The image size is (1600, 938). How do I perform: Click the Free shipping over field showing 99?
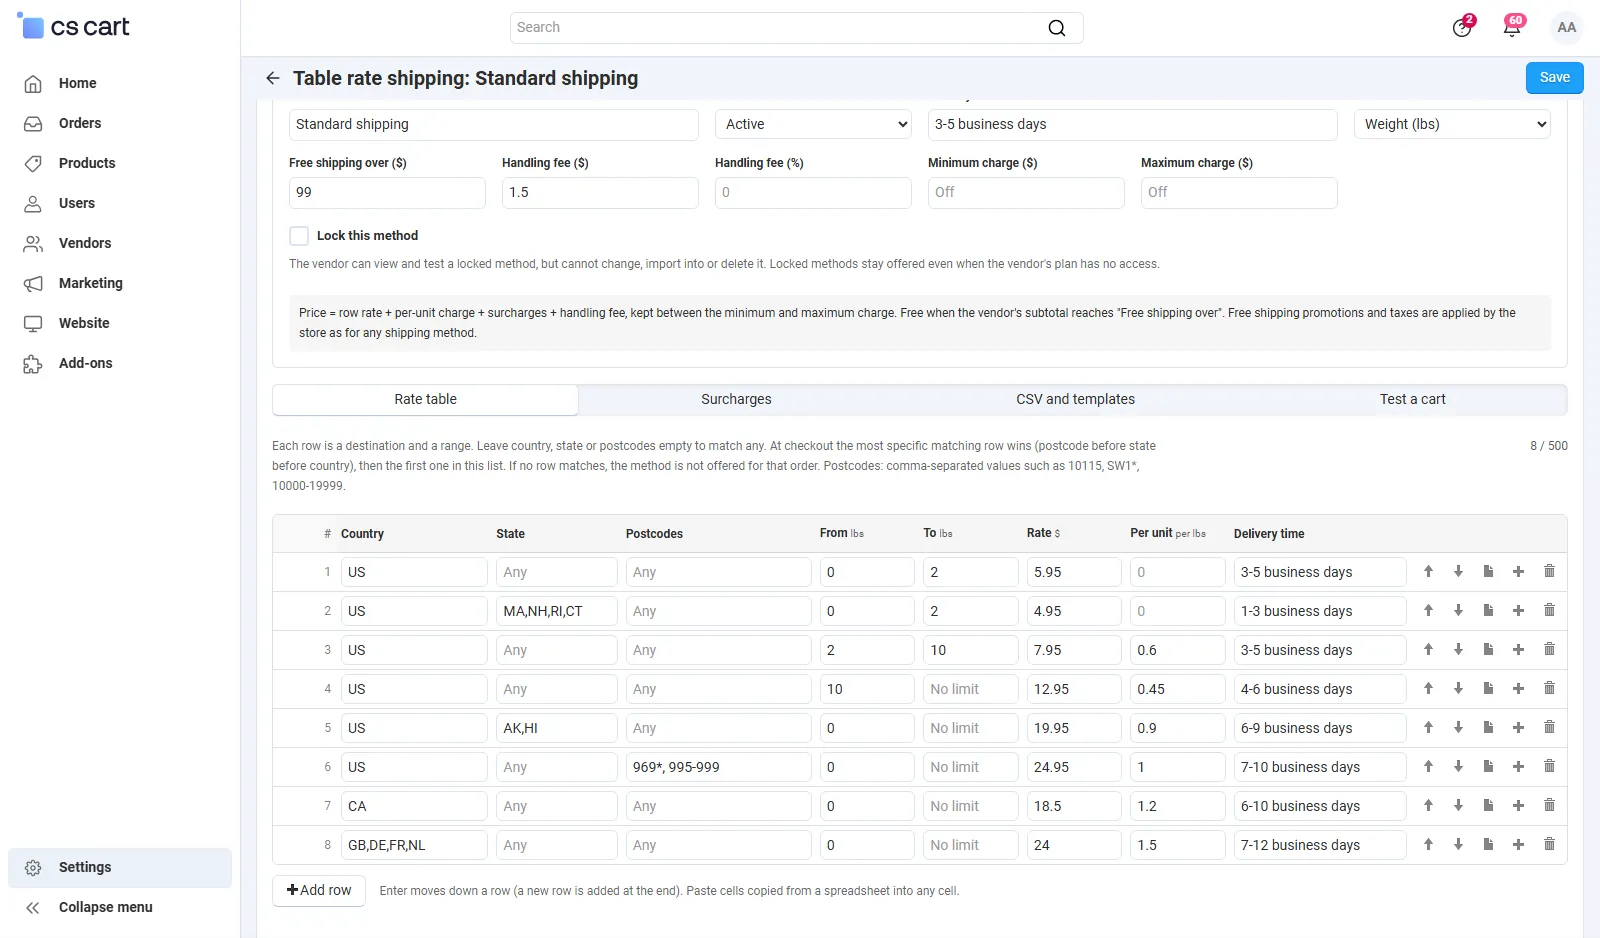click(x=387, y=193)
